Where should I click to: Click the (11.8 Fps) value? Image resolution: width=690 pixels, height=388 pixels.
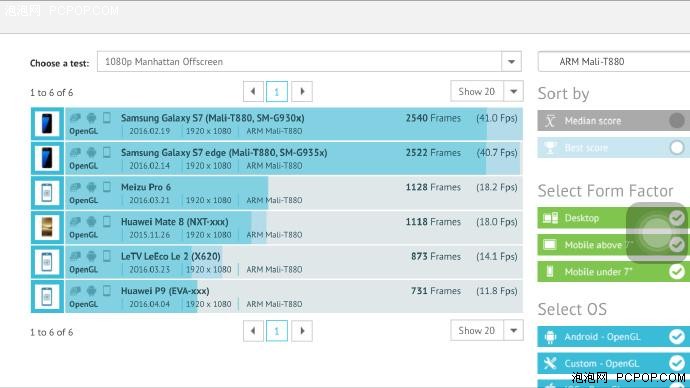[497, 291]
